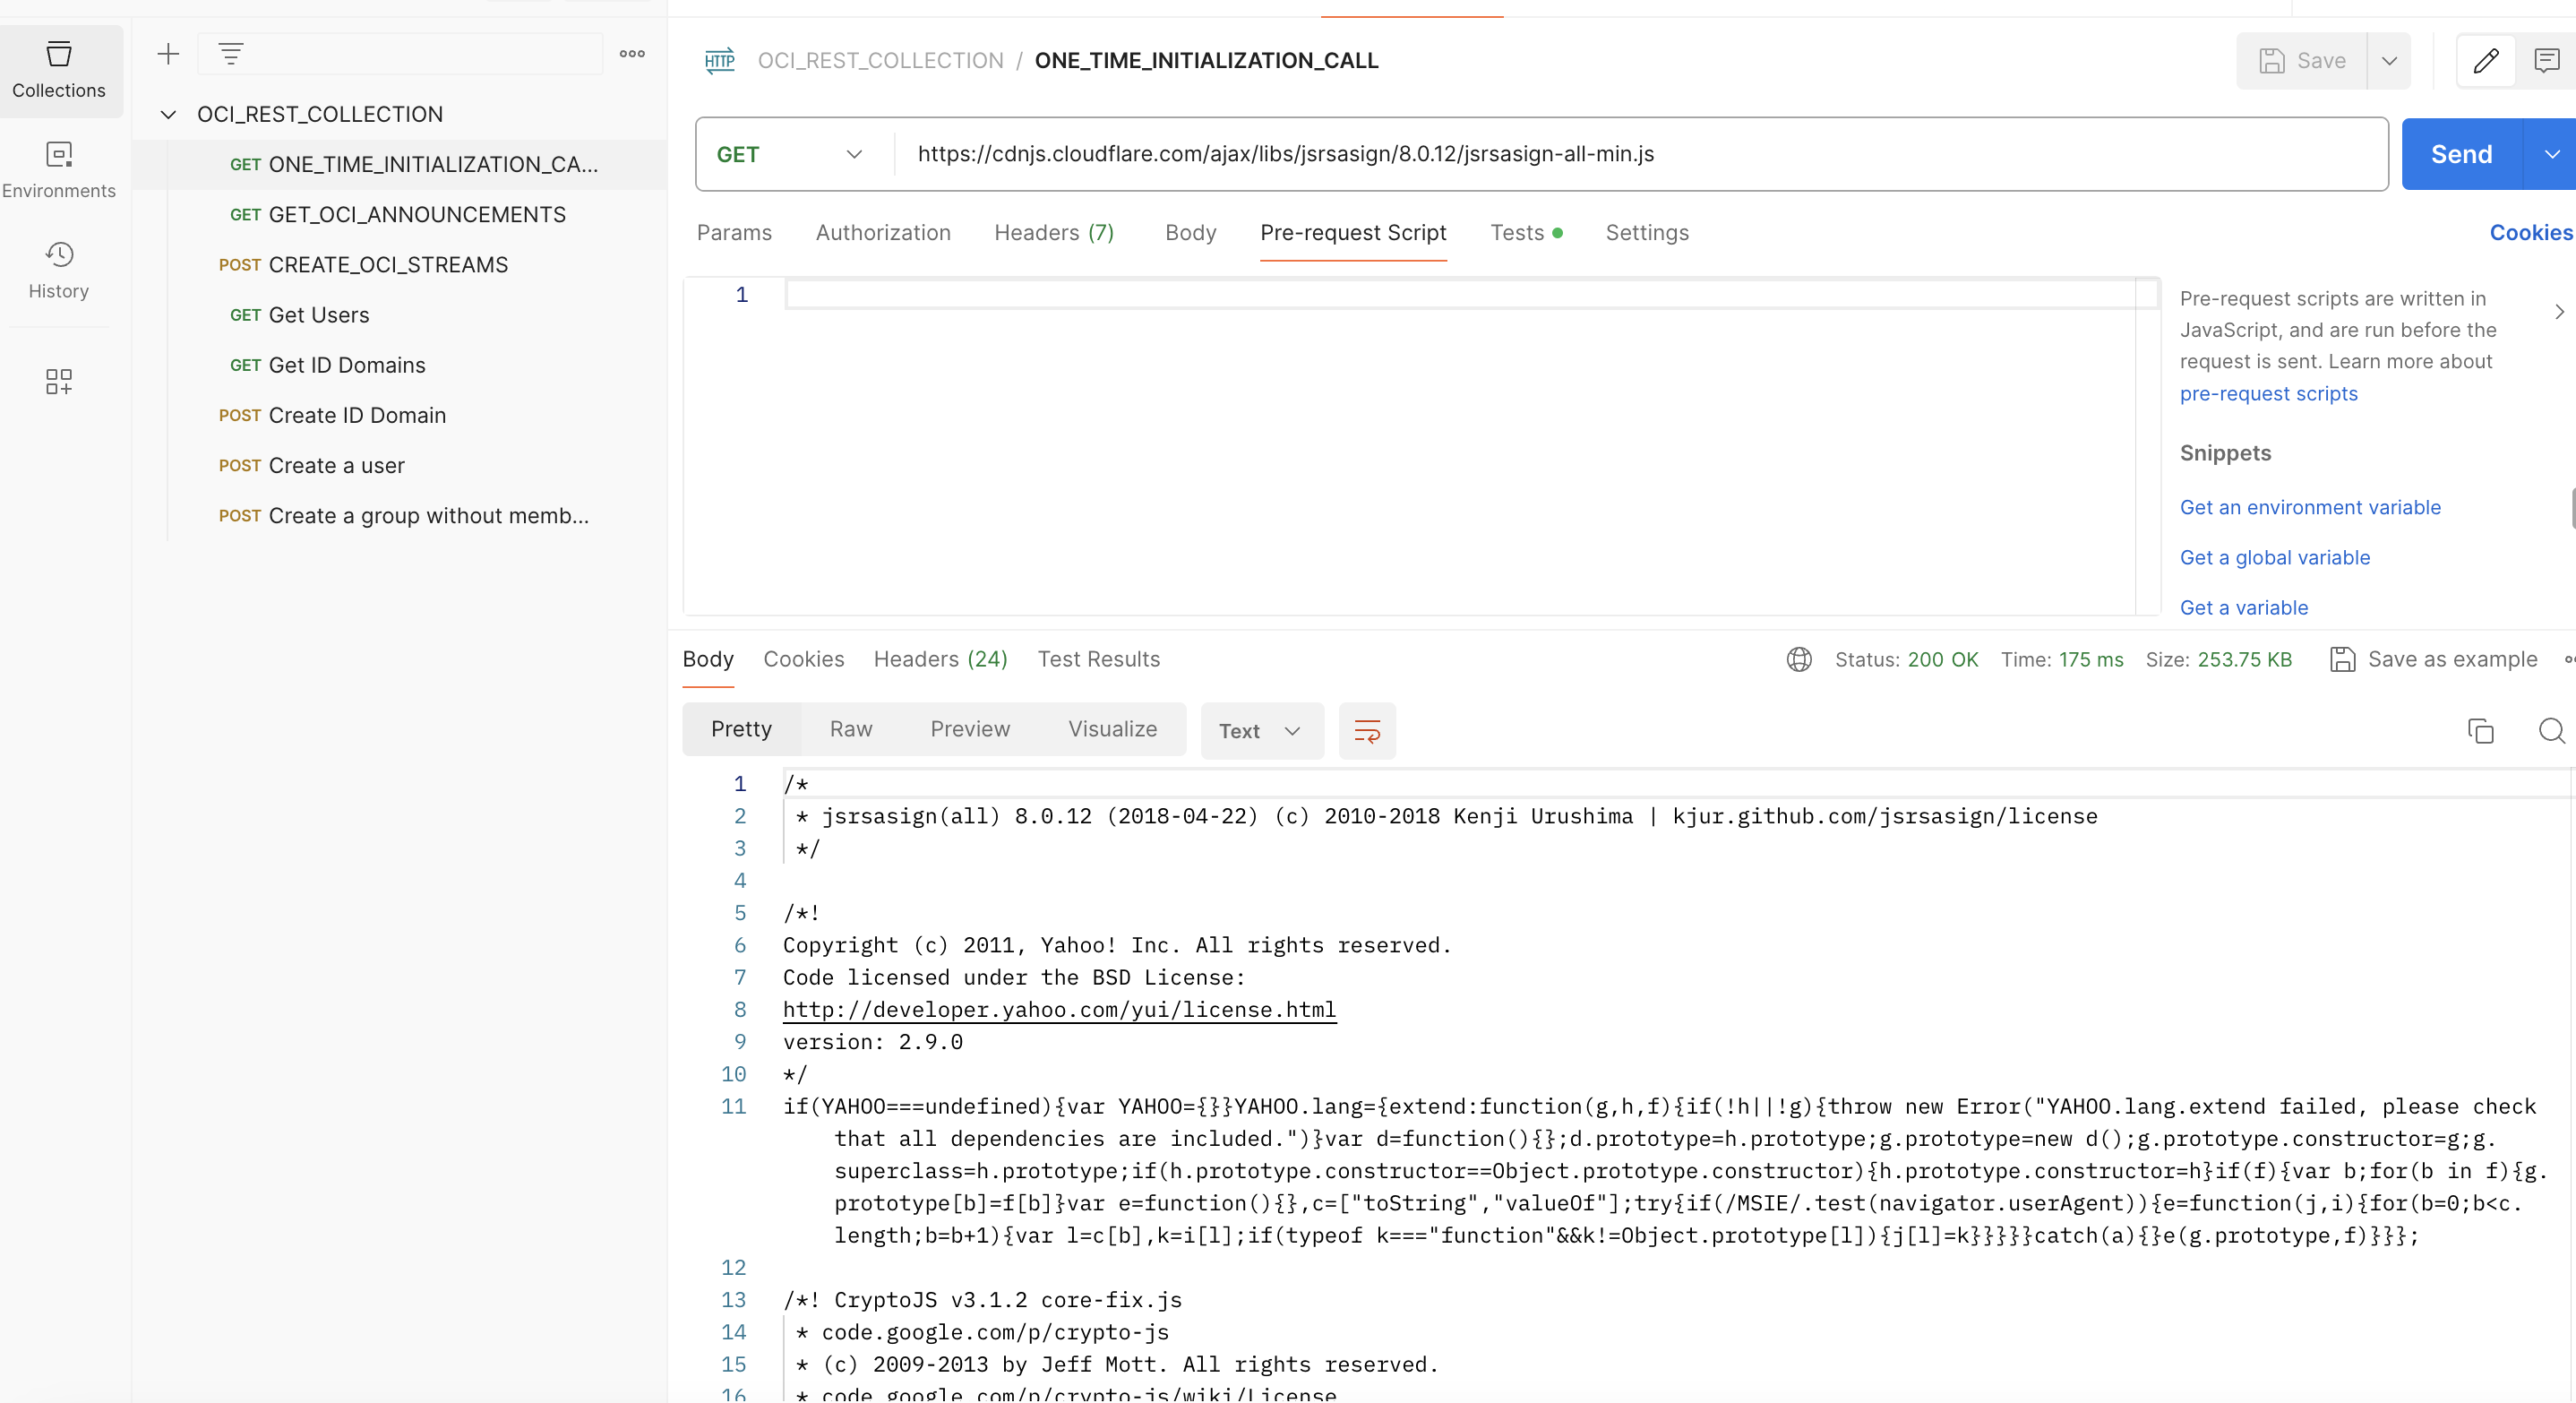
Task: Switch to the Authorization tab
Action: point(883,232)
